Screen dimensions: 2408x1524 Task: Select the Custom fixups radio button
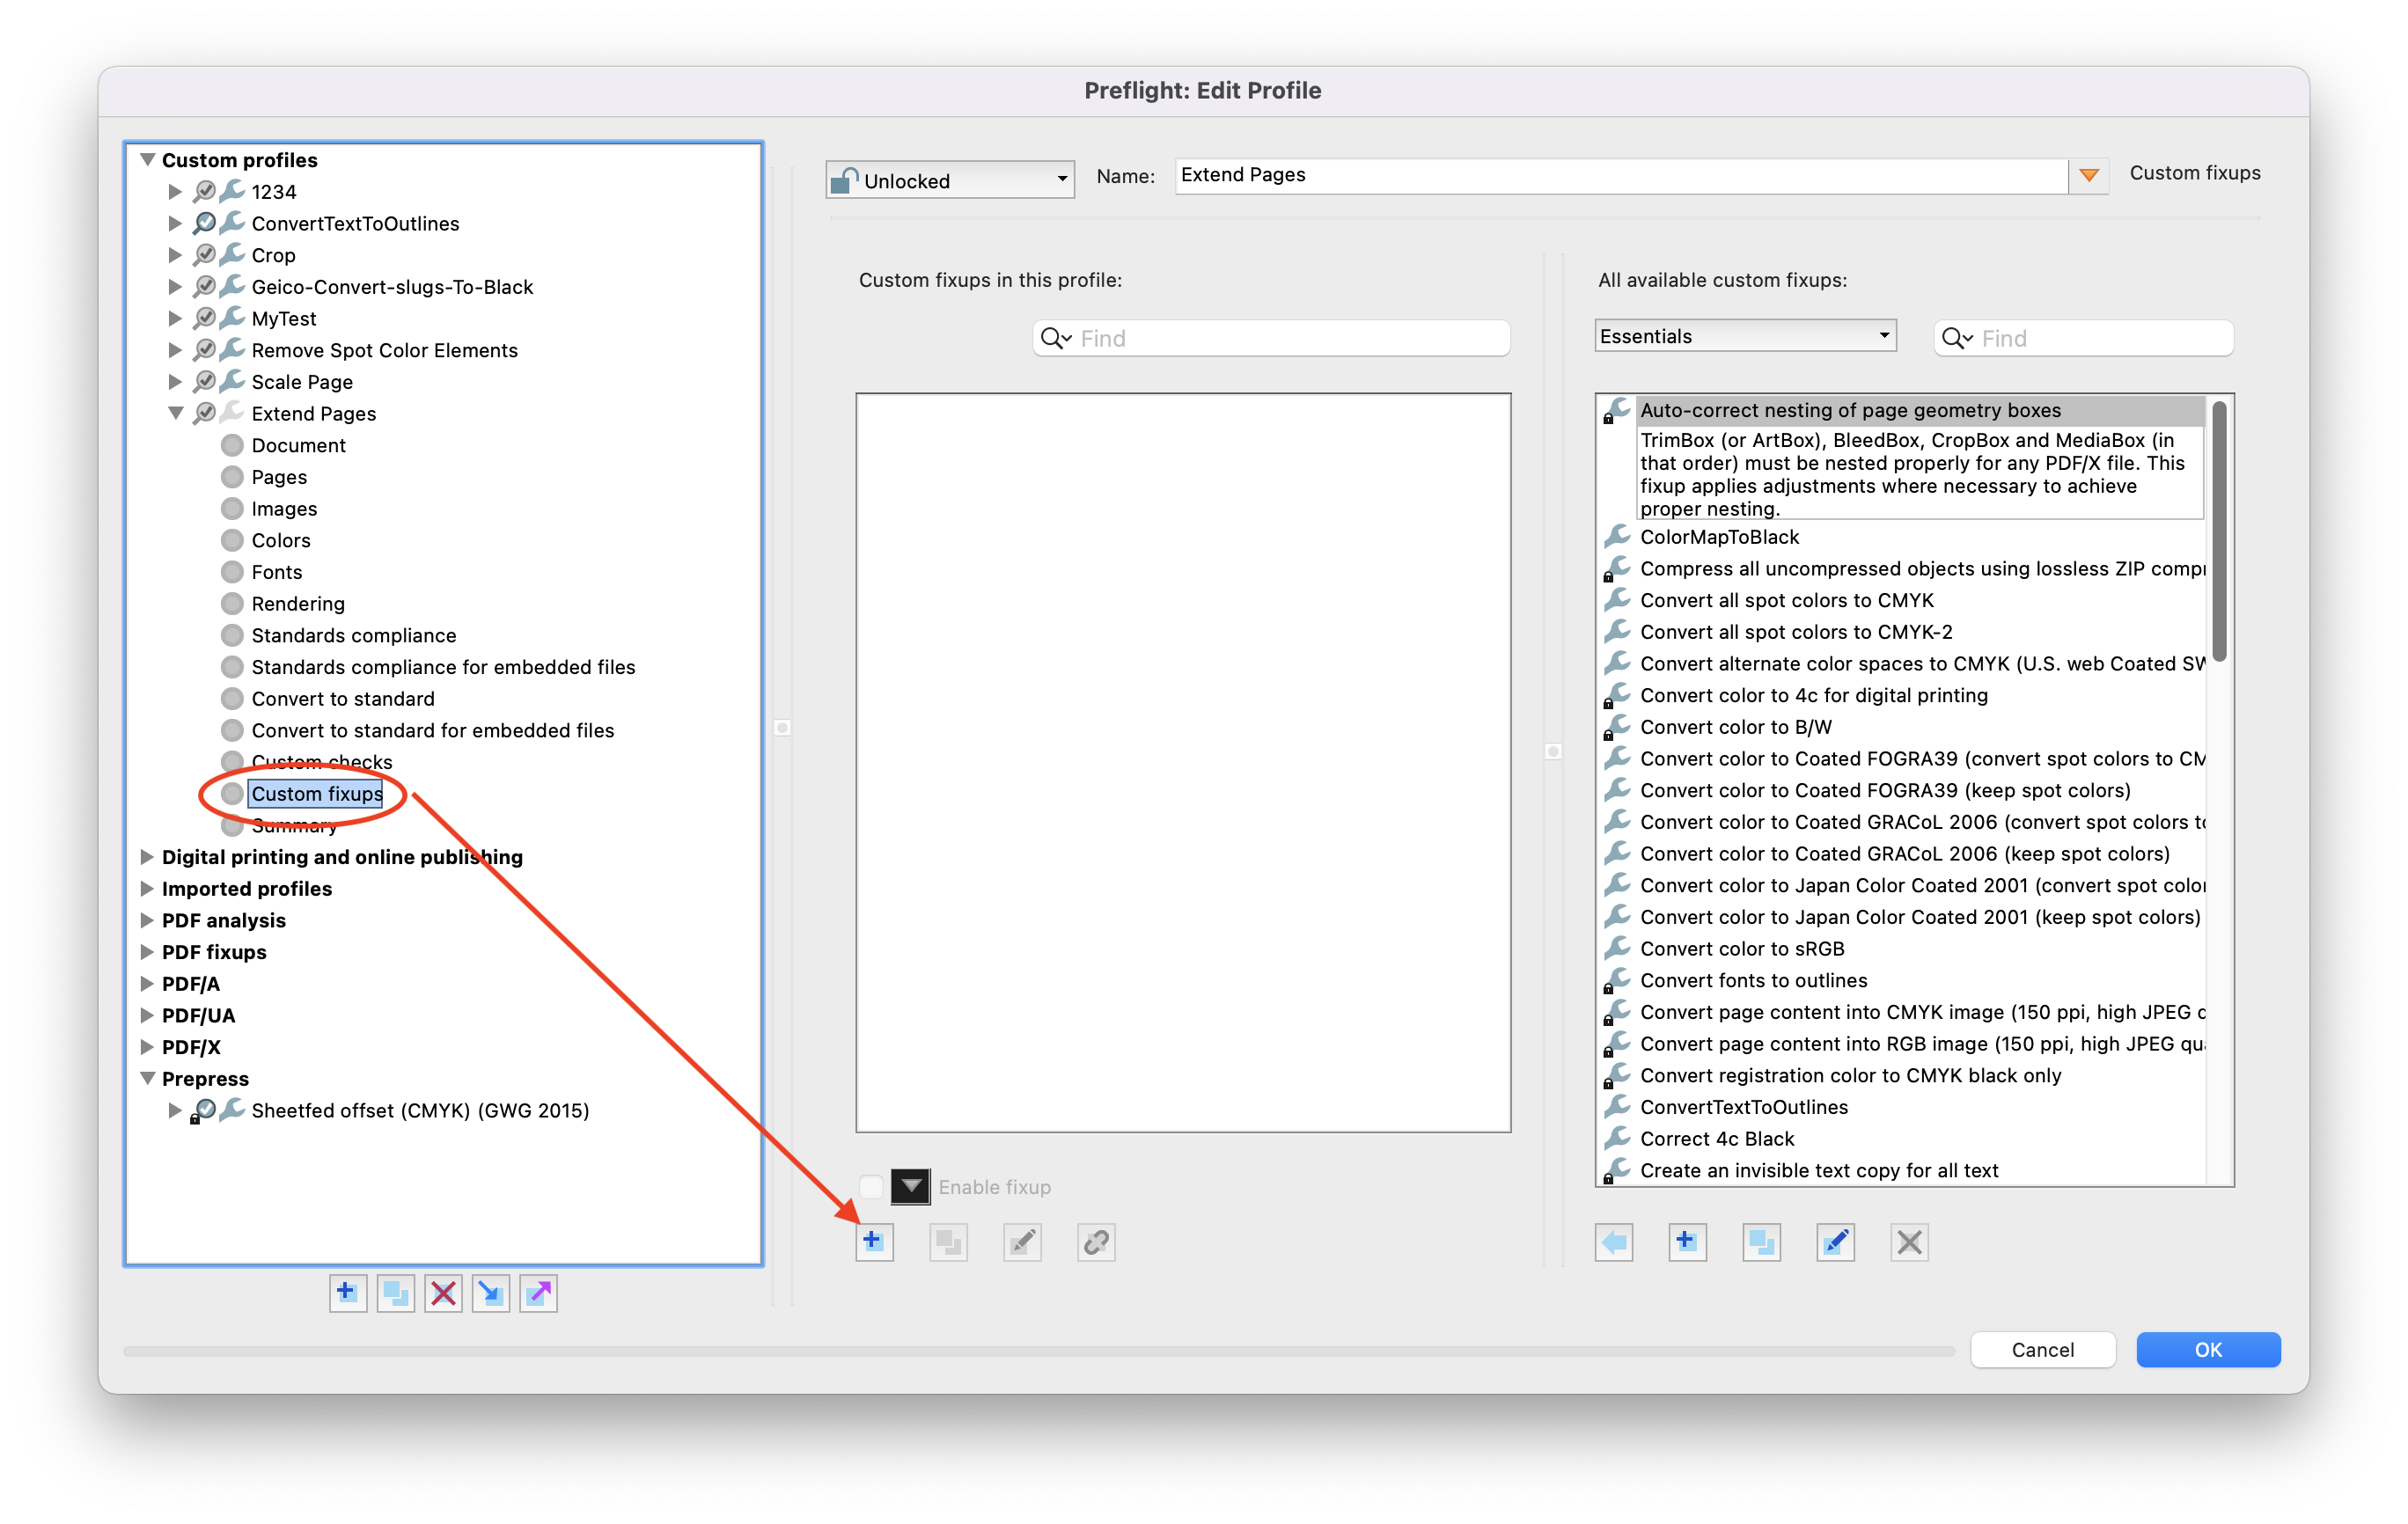(x=233, y=793)
